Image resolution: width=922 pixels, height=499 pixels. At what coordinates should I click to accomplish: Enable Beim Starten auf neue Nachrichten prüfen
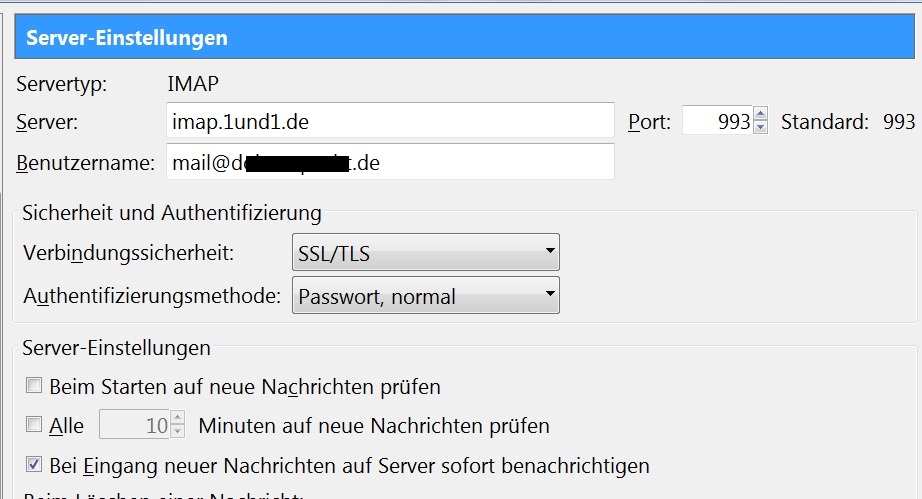[x=35, y=385]
